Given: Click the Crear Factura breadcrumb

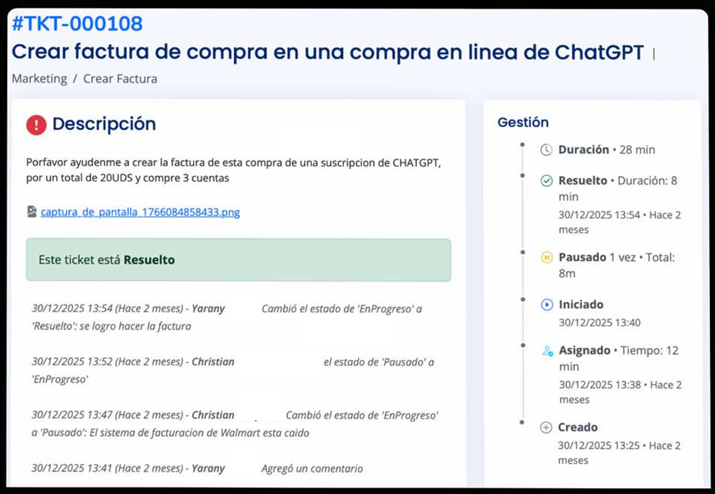Looking at the screenshot, I should [x=120, y=78].
